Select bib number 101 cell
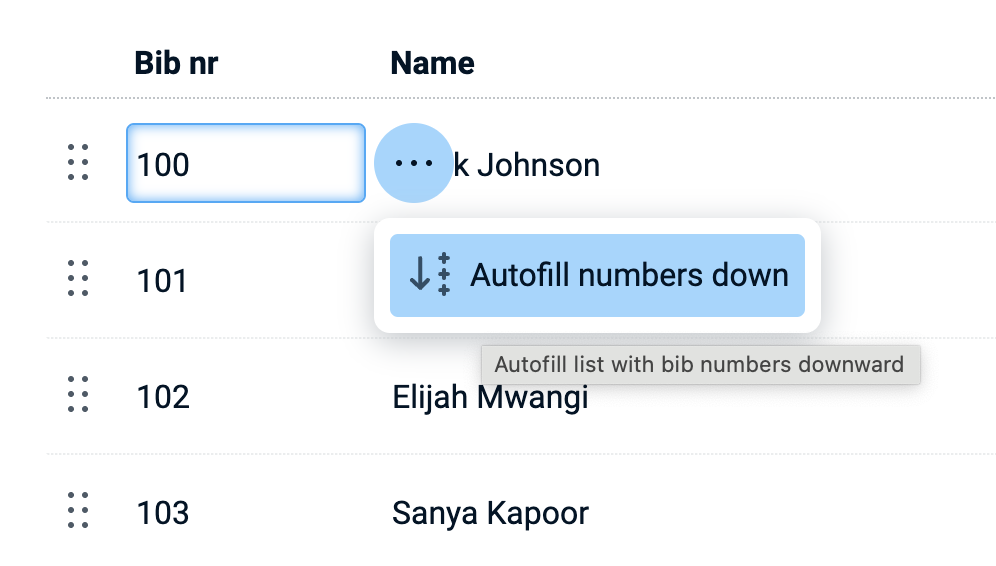This screenshot has width=996, height=566. tap(163, 280)
